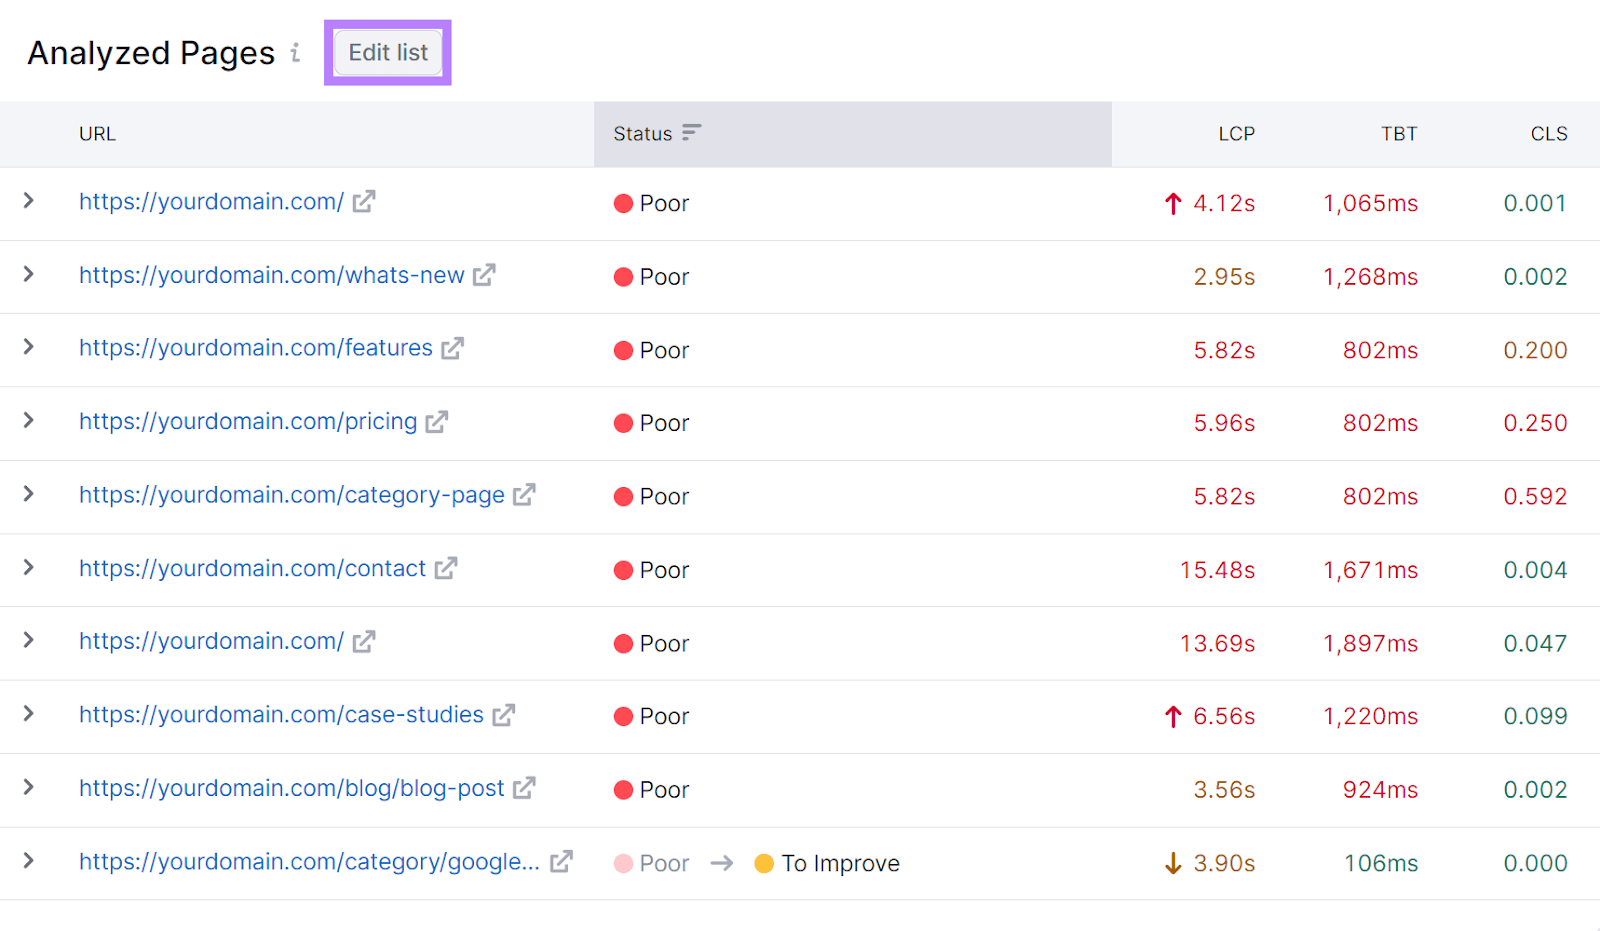This screenshot has height=931, width=1600.
Task: Click the red Poor dot on the contact row
Action: tap(622, 569)
